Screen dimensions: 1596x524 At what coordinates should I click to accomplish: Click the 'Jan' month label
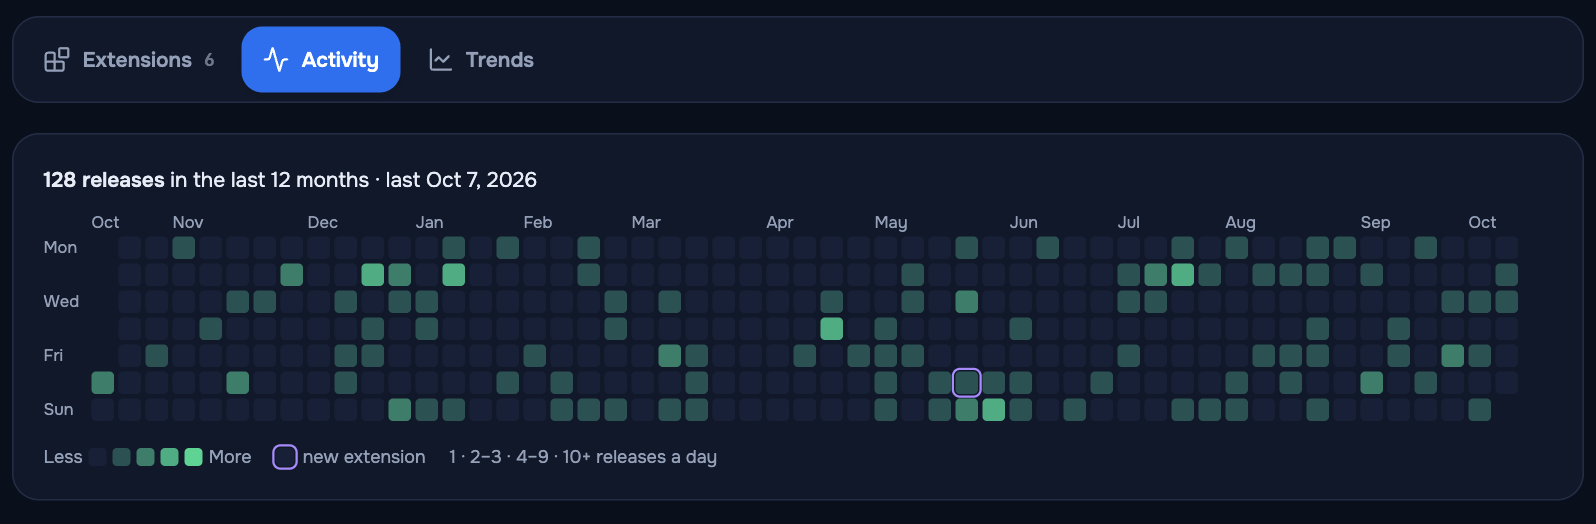click(430, 222)
